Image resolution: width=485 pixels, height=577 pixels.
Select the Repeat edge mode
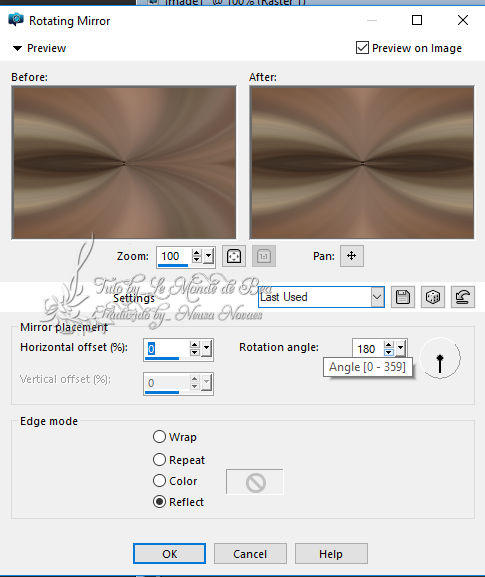click(159, 460)
